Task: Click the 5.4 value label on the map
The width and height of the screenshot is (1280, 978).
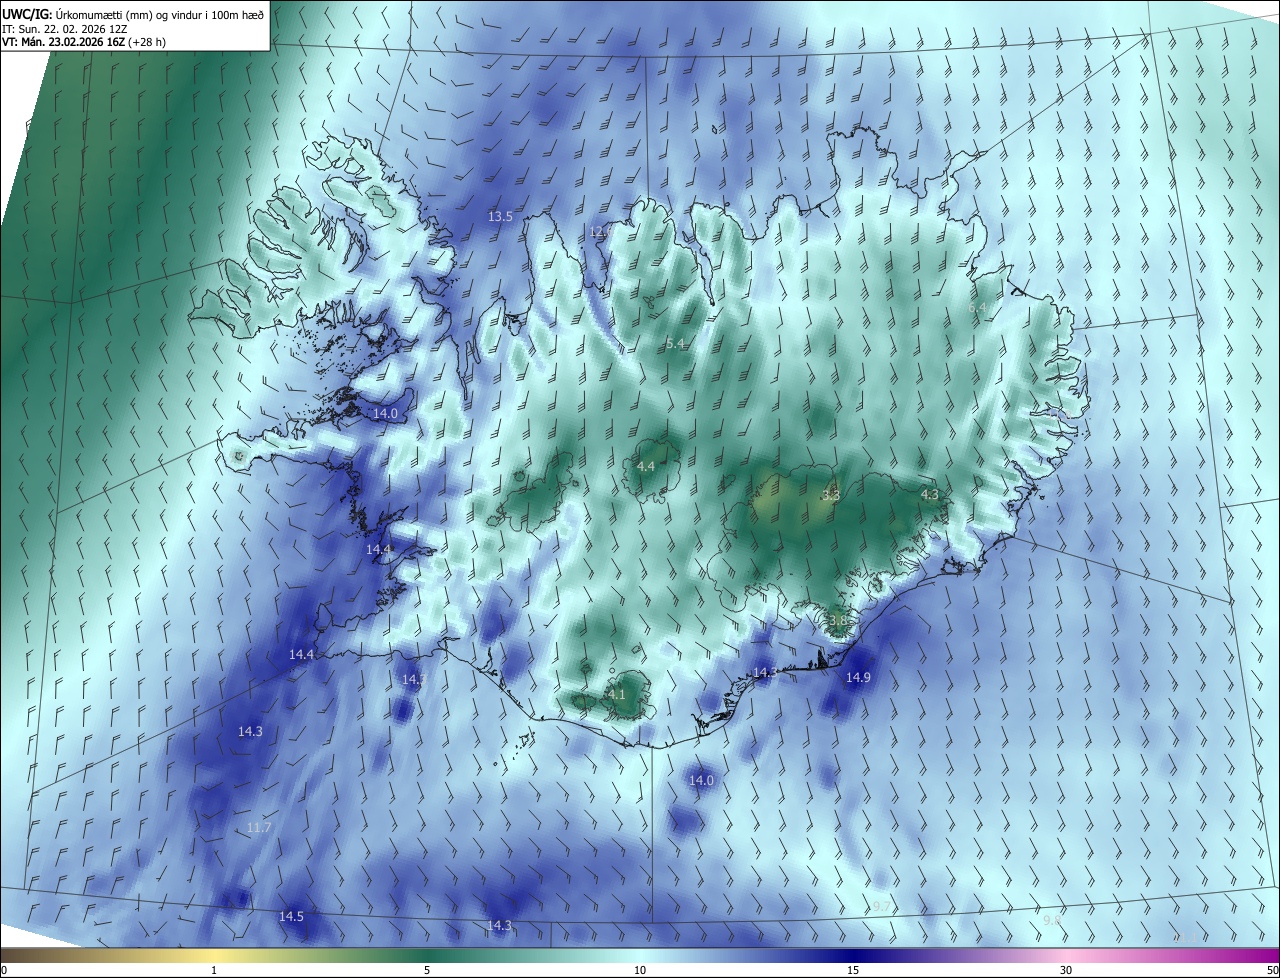Action: (675, 344)
